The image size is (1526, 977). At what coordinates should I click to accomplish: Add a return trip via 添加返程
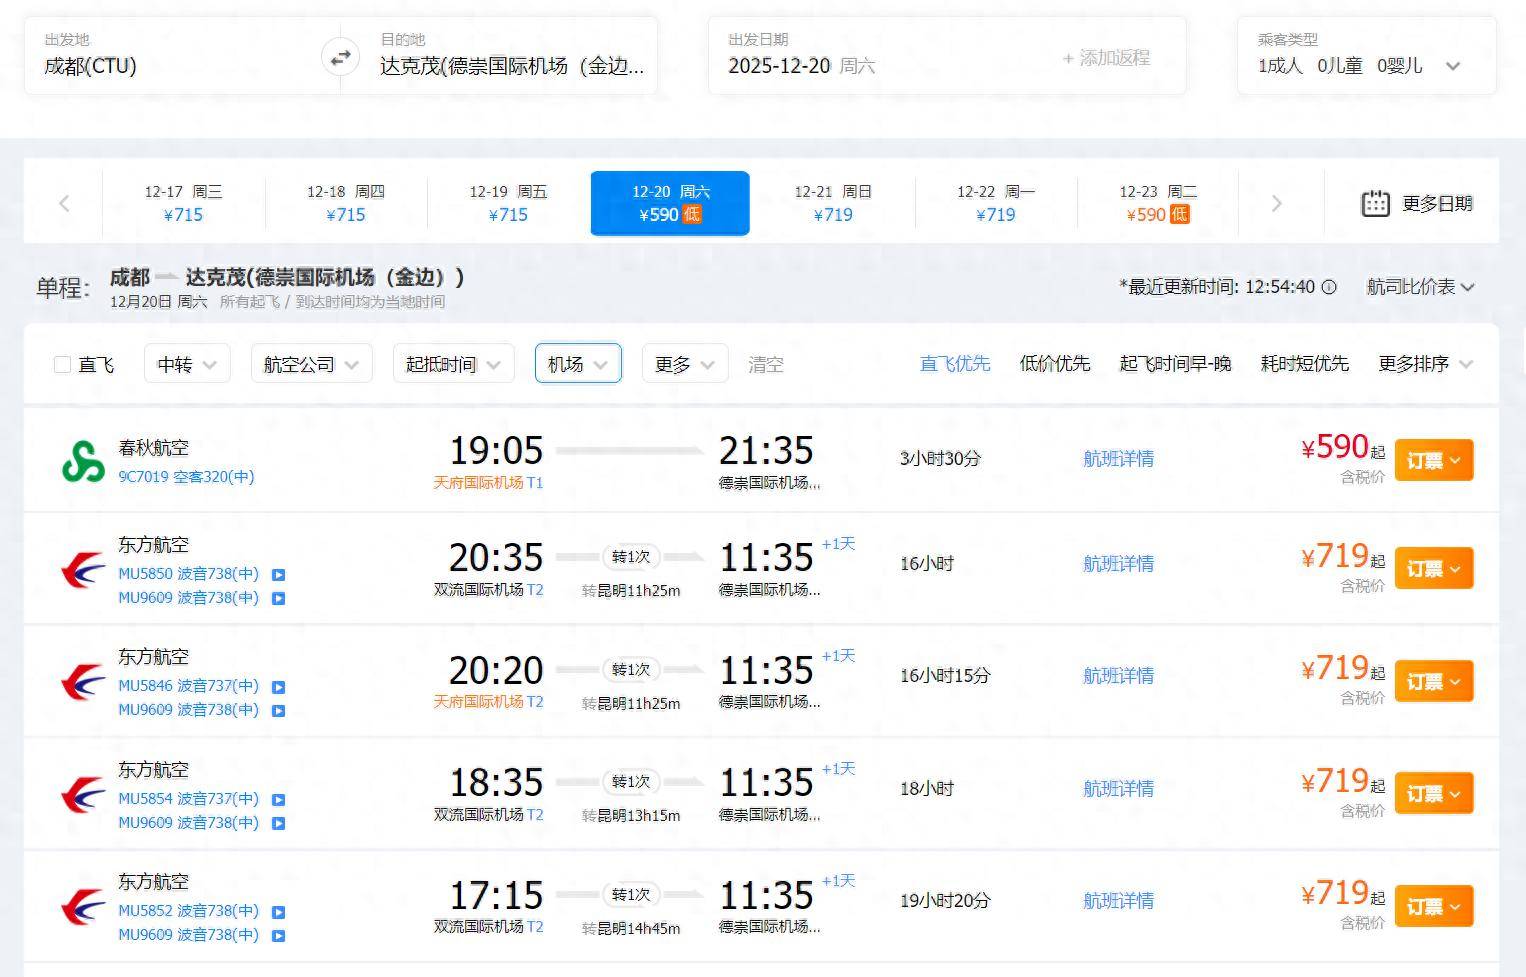pos(1106,58)
